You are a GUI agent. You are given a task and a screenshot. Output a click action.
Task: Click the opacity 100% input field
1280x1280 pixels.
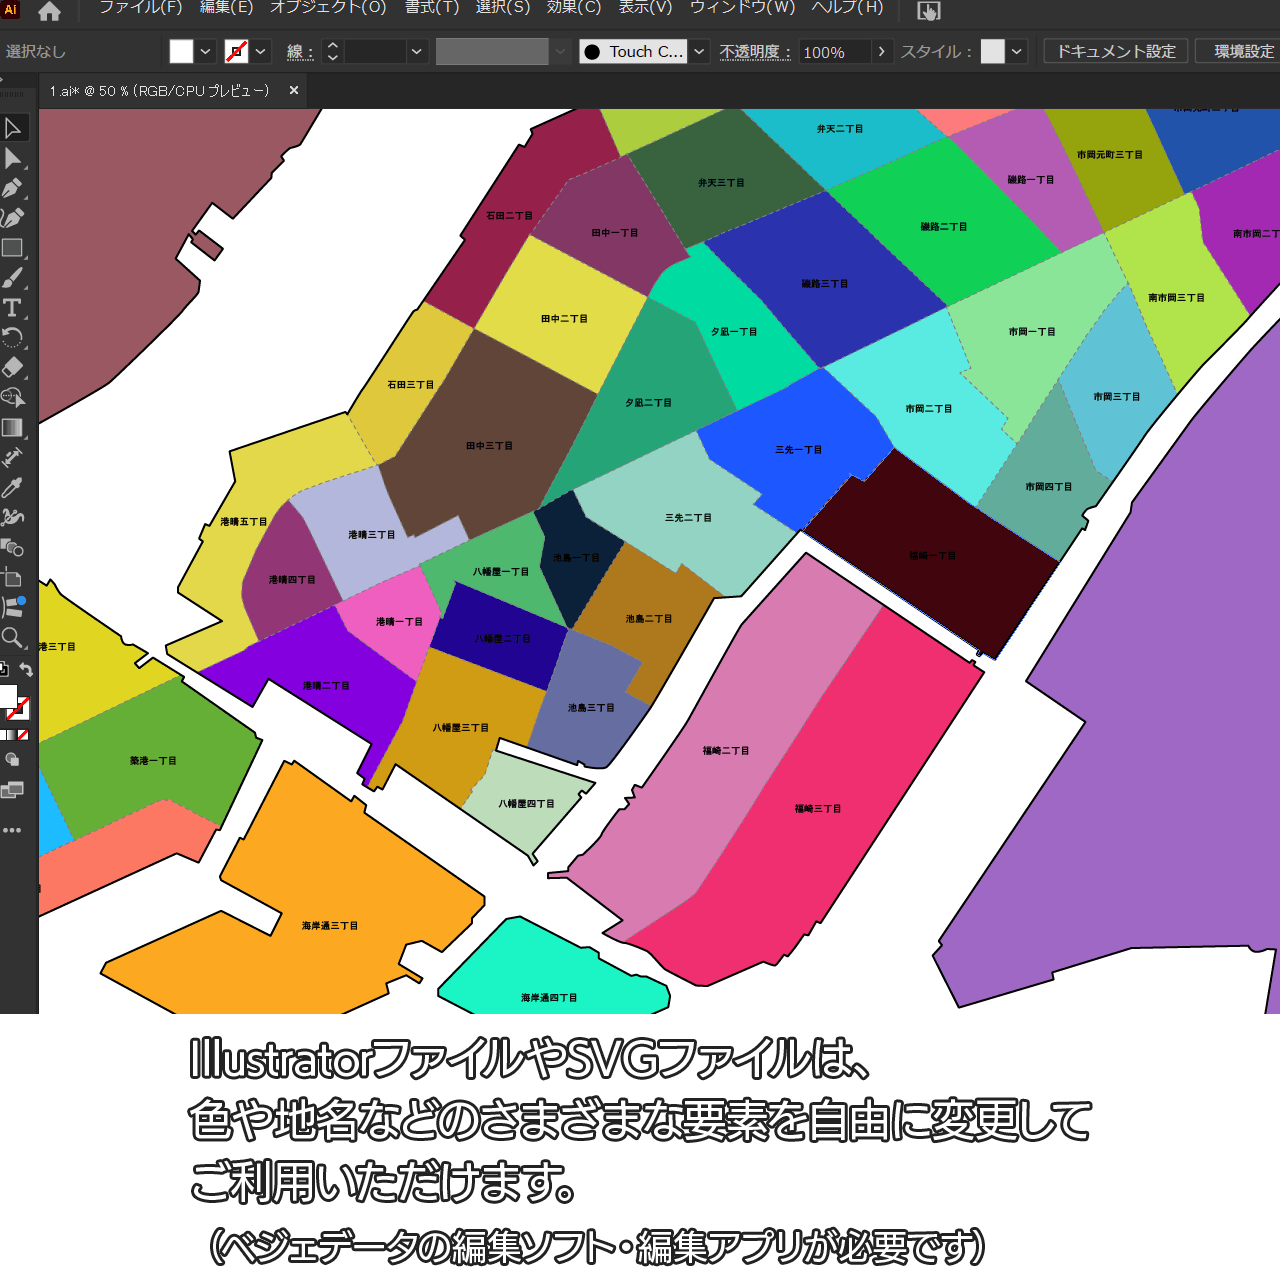tap(833, 52)
